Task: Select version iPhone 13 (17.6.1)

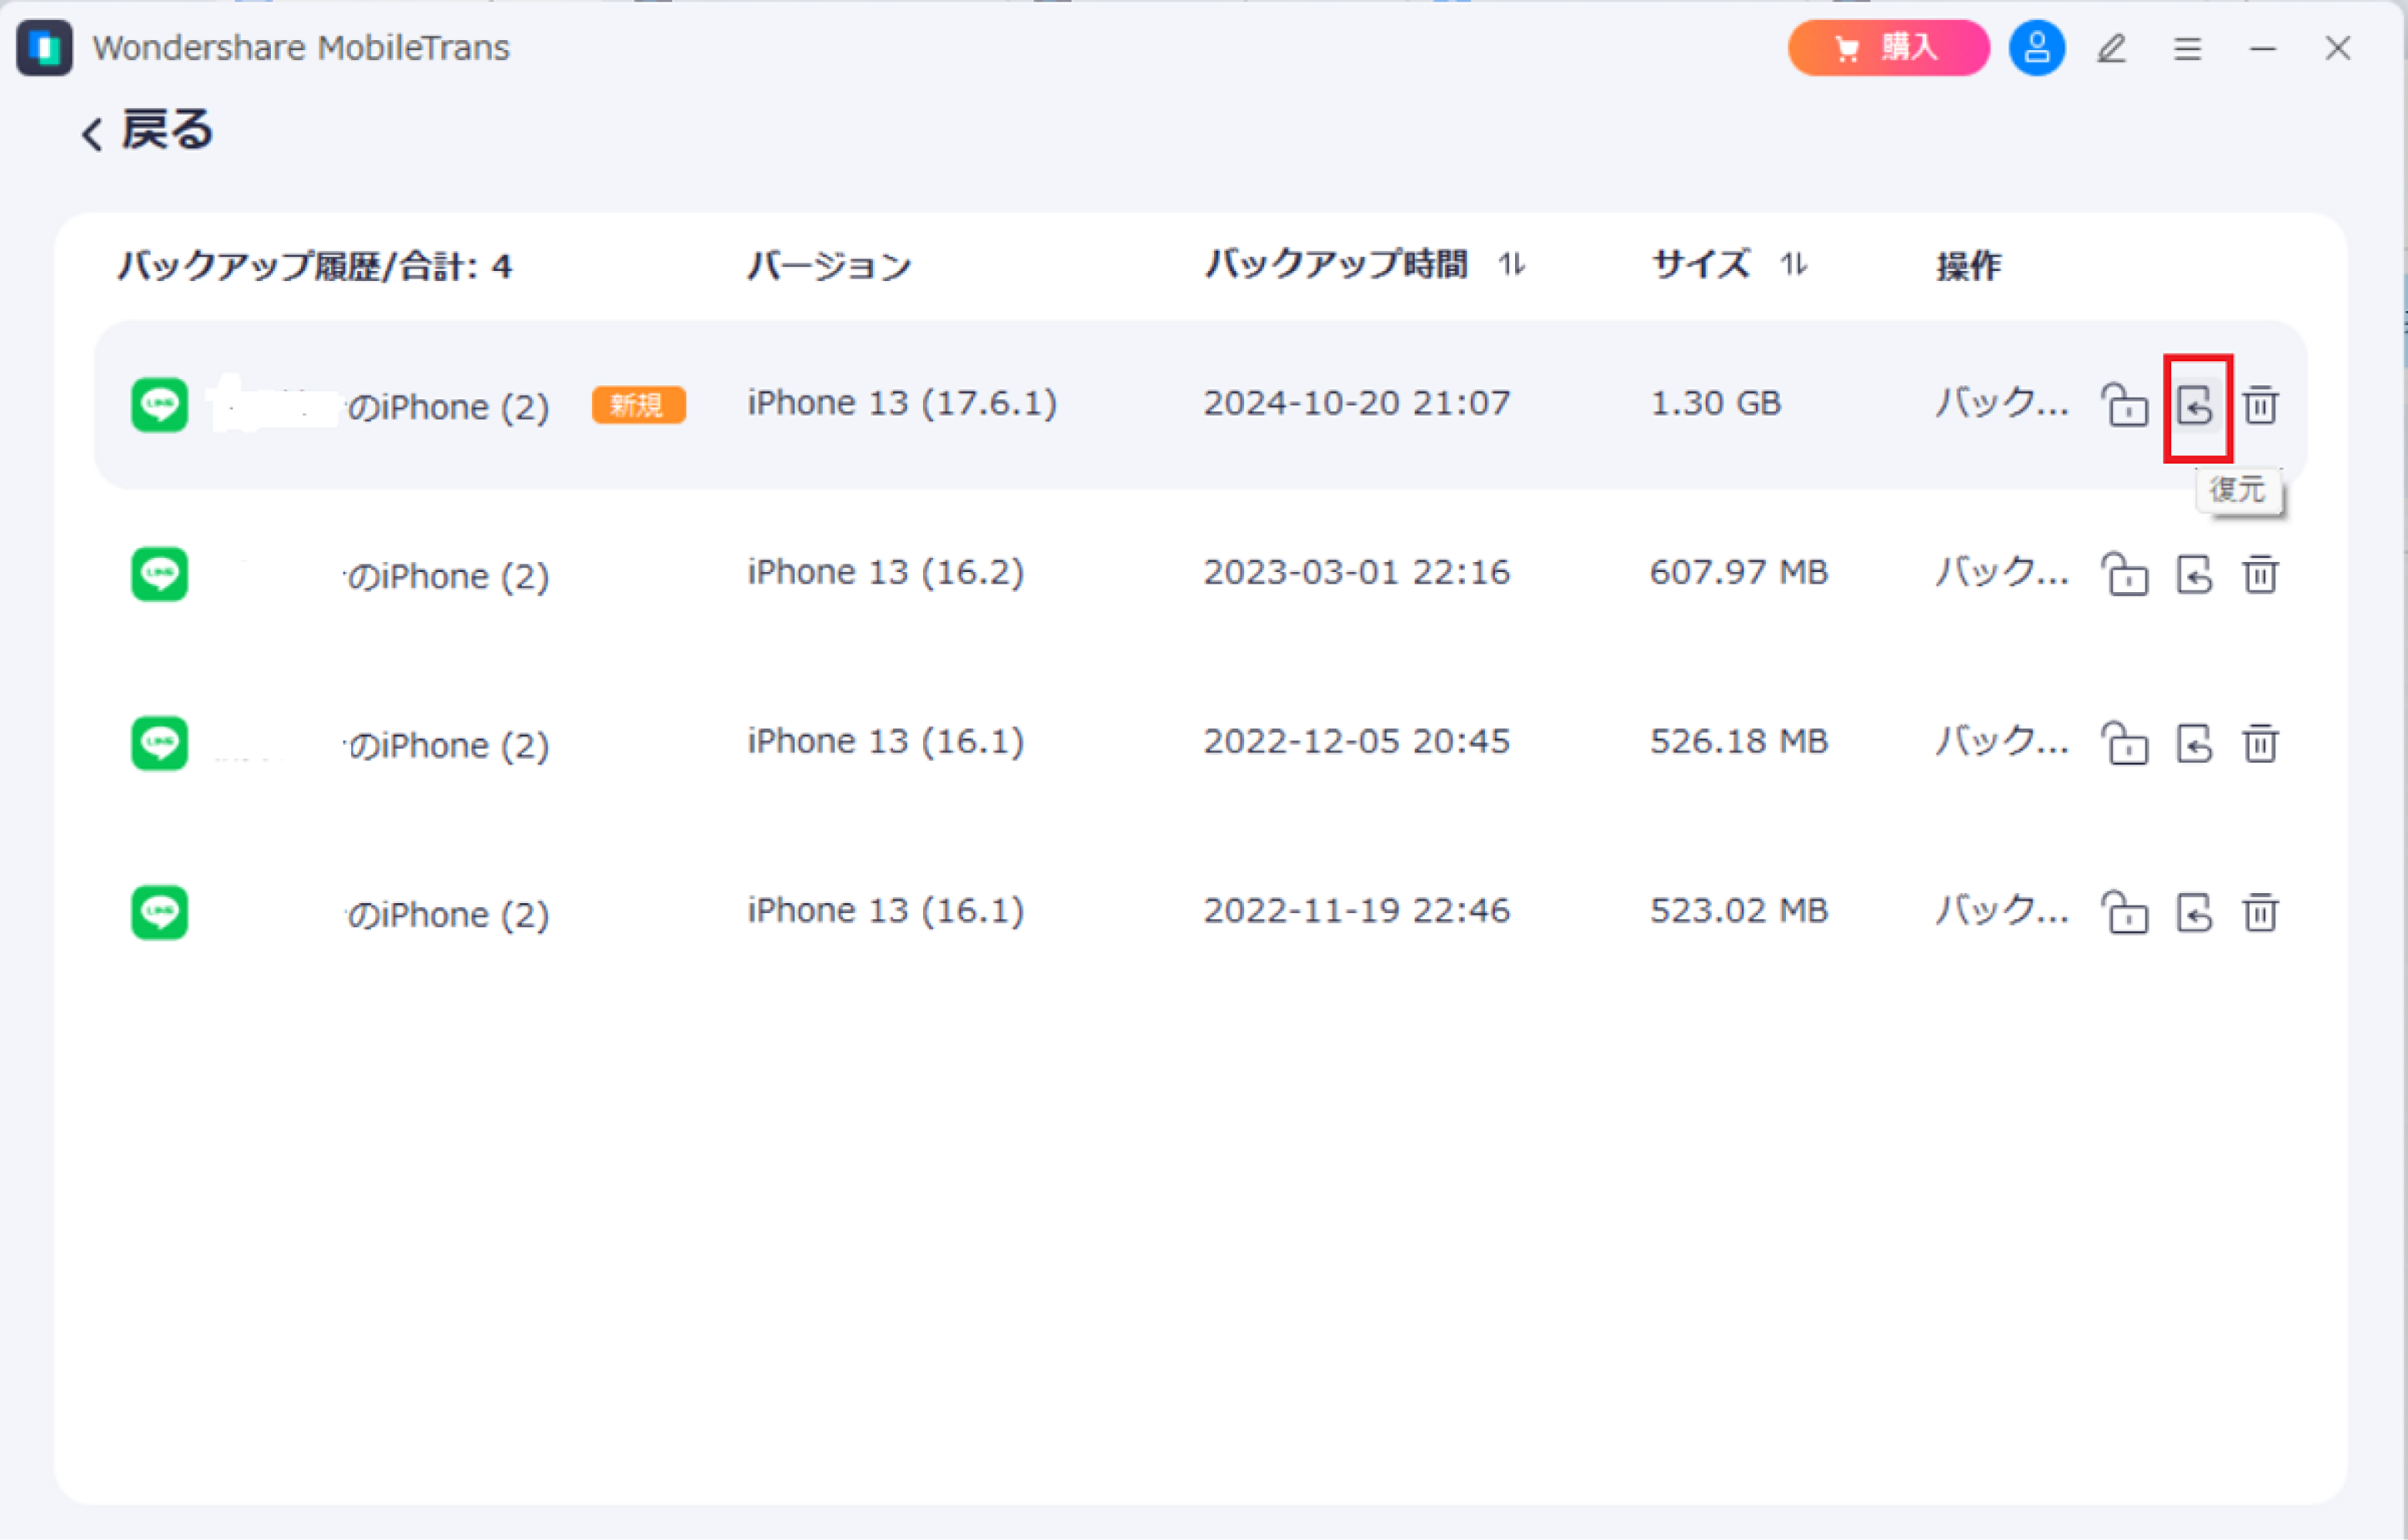Action: [902, 403]
